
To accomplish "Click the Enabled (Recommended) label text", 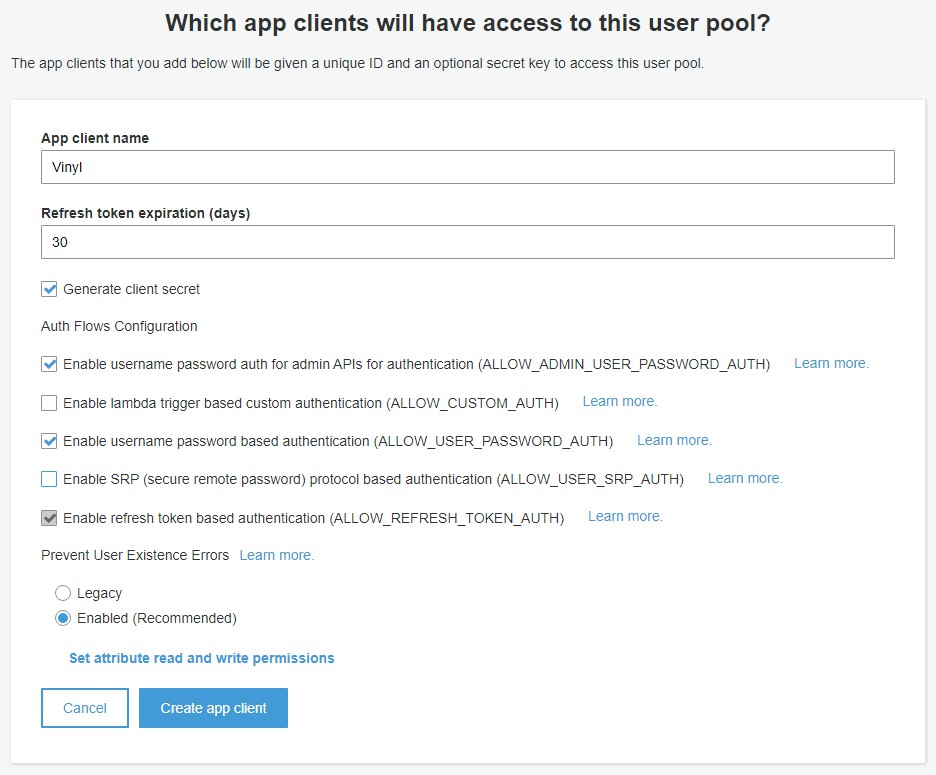I will pyautogui.click(x=157, y=618).
